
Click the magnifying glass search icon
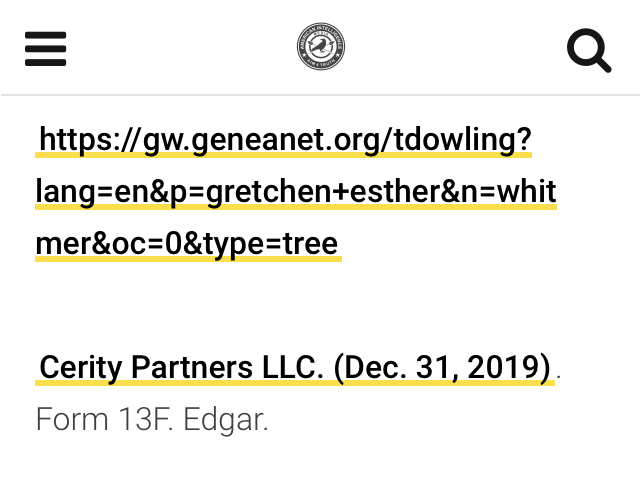(x=589, y=50)
